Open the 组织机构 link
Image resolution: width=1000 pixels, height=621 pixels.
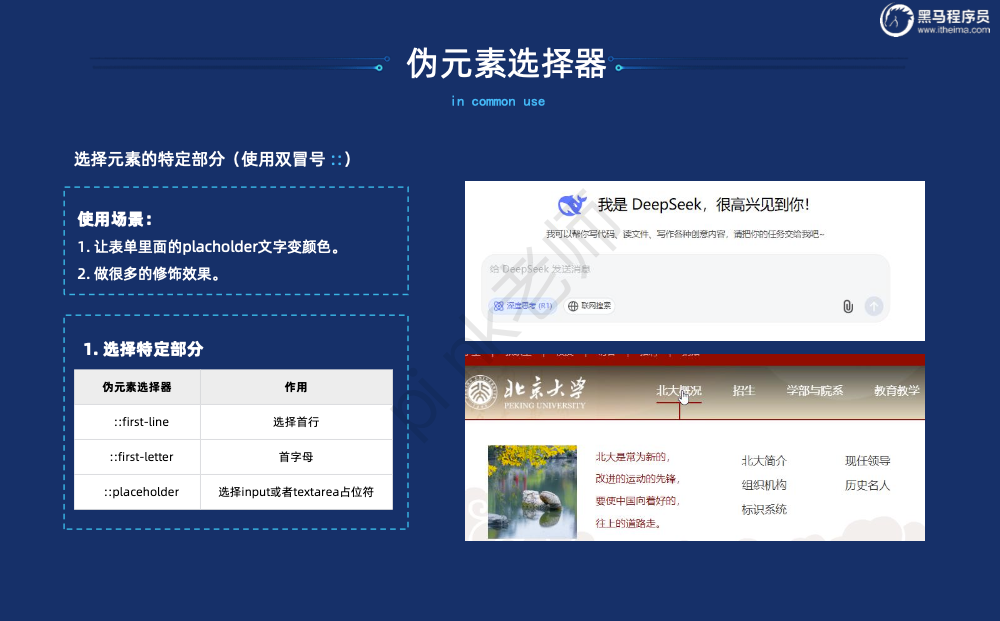[x=764, y=485]
